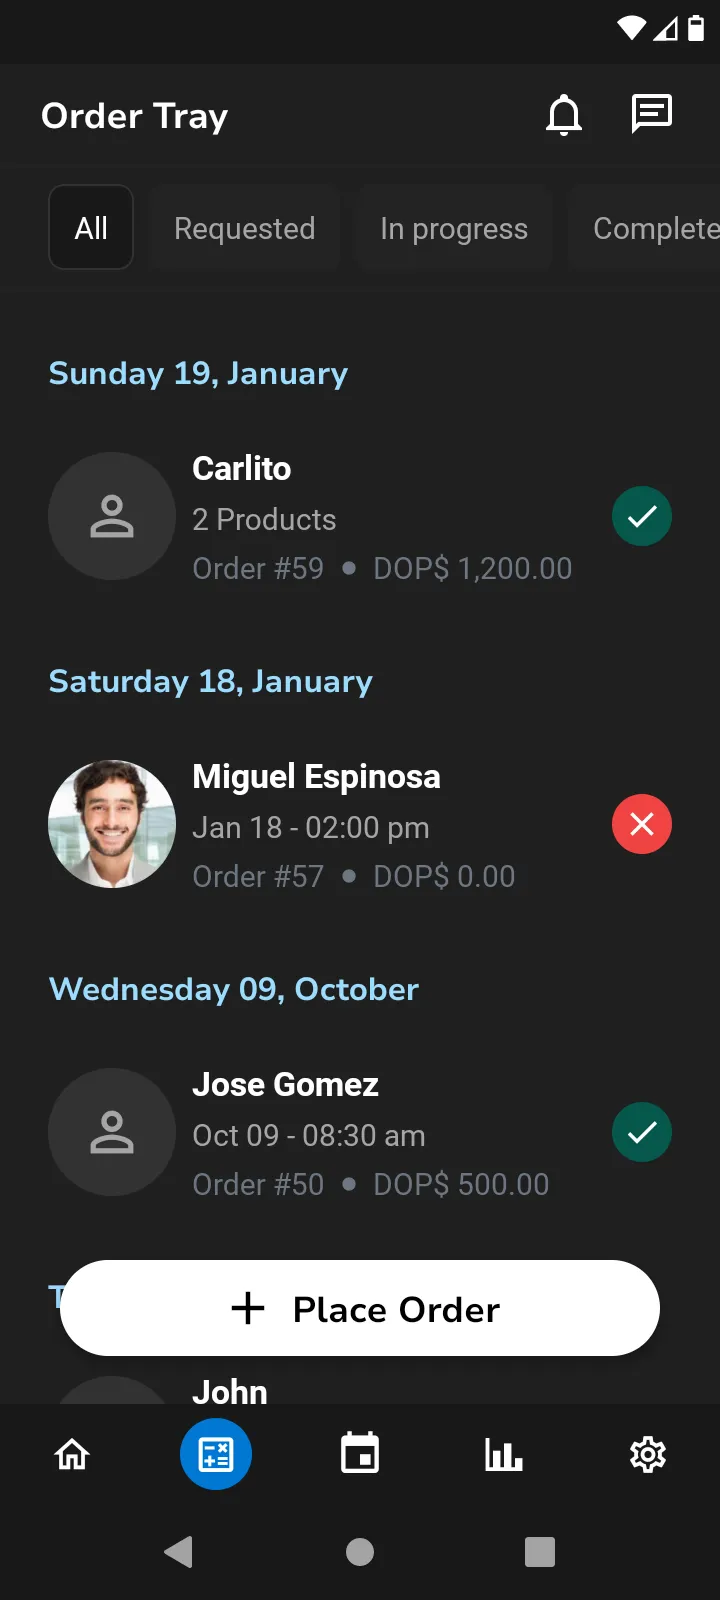This screenshot has height=1600, width=720.
Task: Tap Carlito's placeholder avatar
Action: pos(112,516)
